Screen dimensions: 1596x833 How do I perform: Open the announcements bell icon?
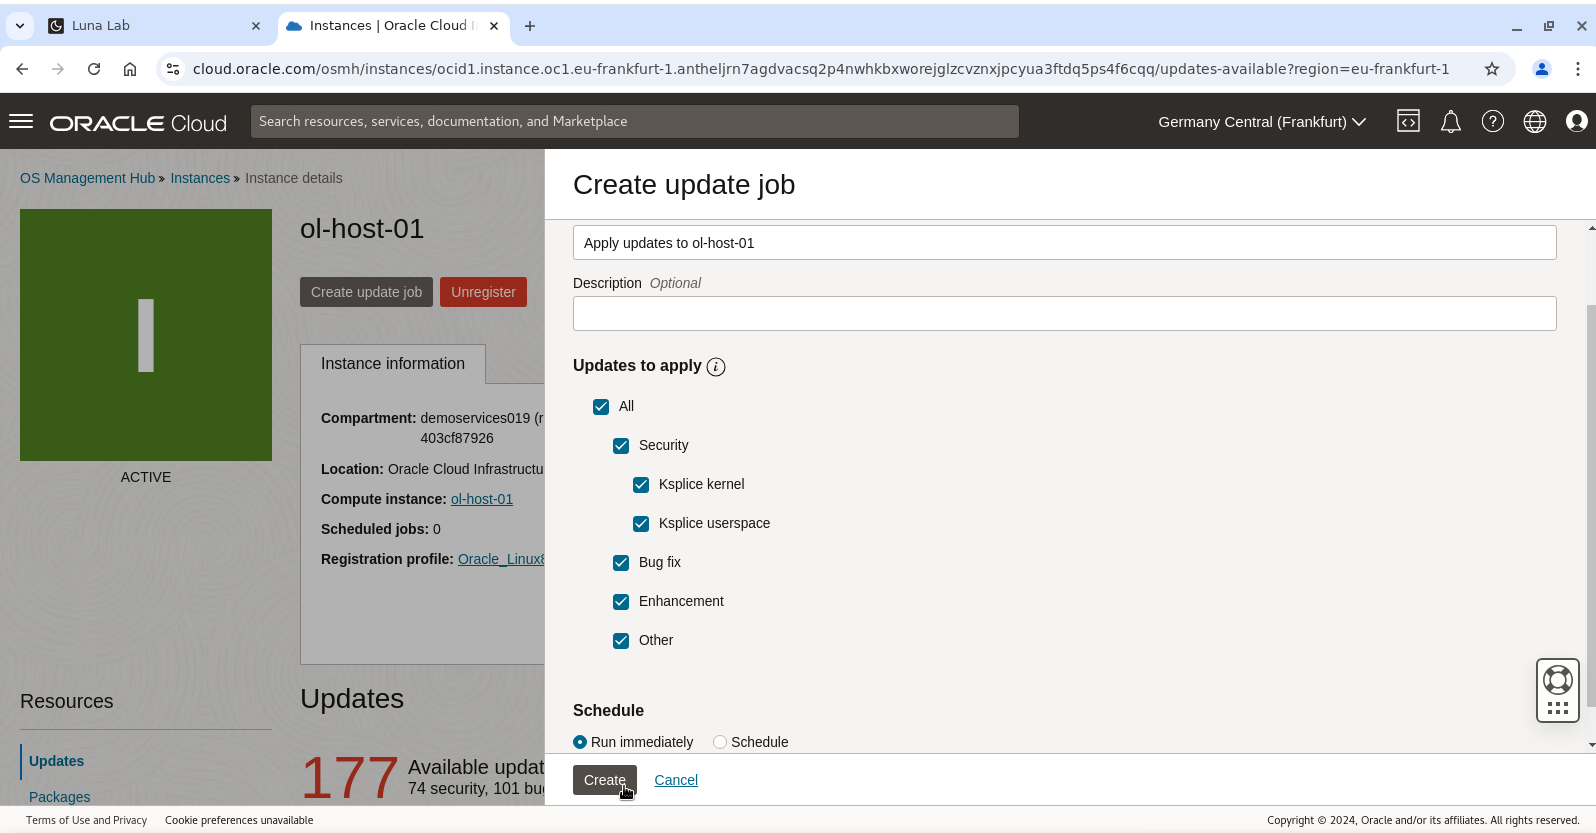(x=1450, y=121)
